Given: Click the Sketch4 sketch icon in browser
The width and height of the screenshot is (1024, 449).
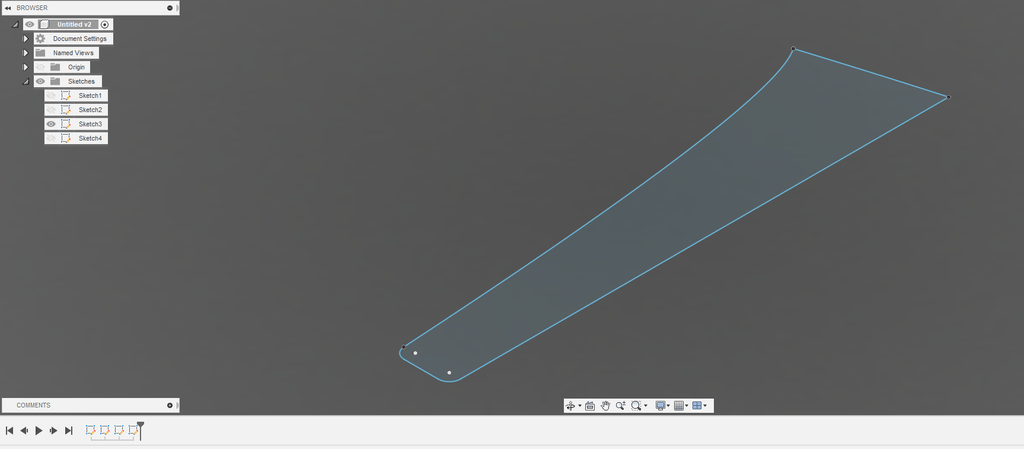Looking at the screenshot, I should pyautogui.click(x=65, y=138).
